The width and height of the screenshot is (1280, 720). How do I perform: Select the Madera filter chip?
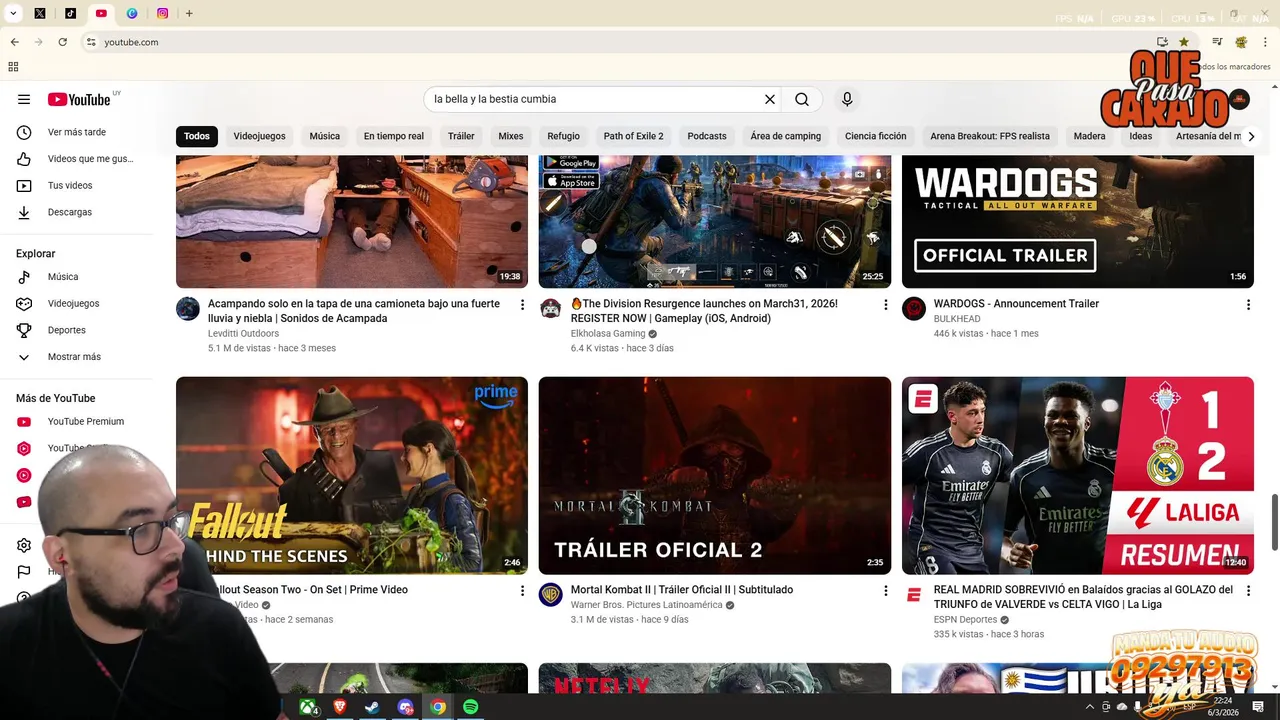1089,136
